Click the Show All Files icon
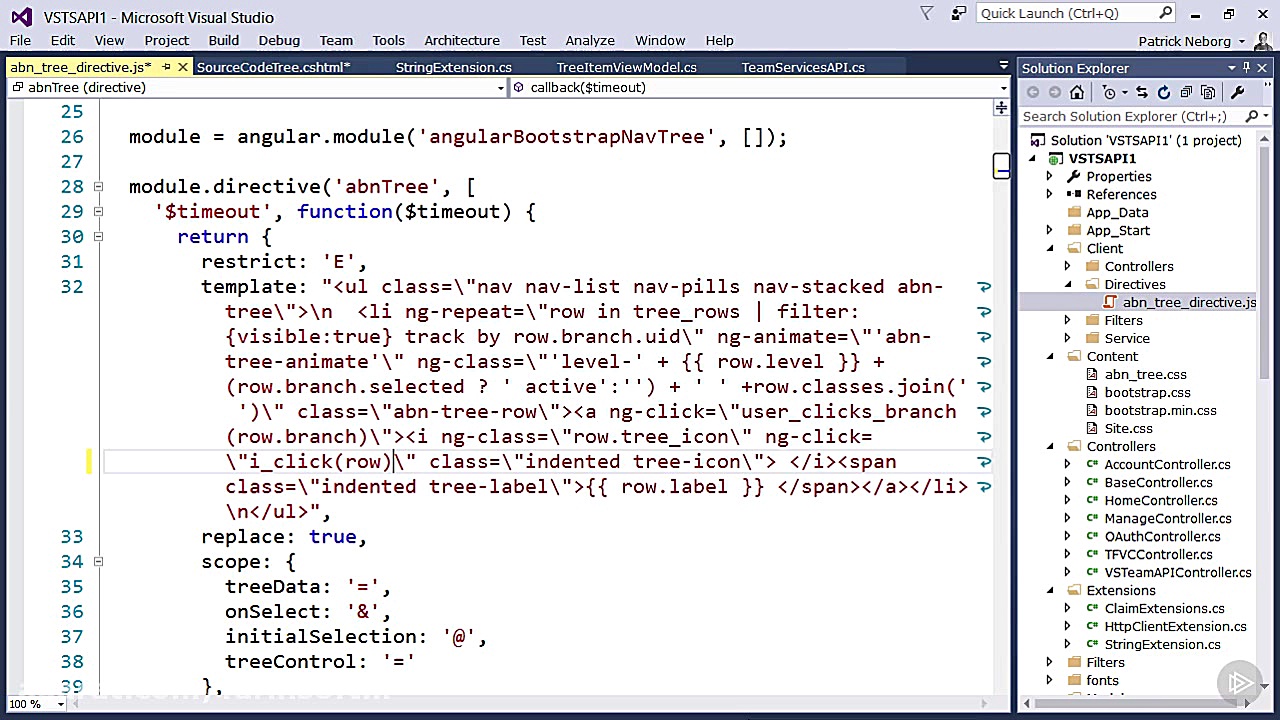The image size is (1280, 720). click(x=1208, y=93)
